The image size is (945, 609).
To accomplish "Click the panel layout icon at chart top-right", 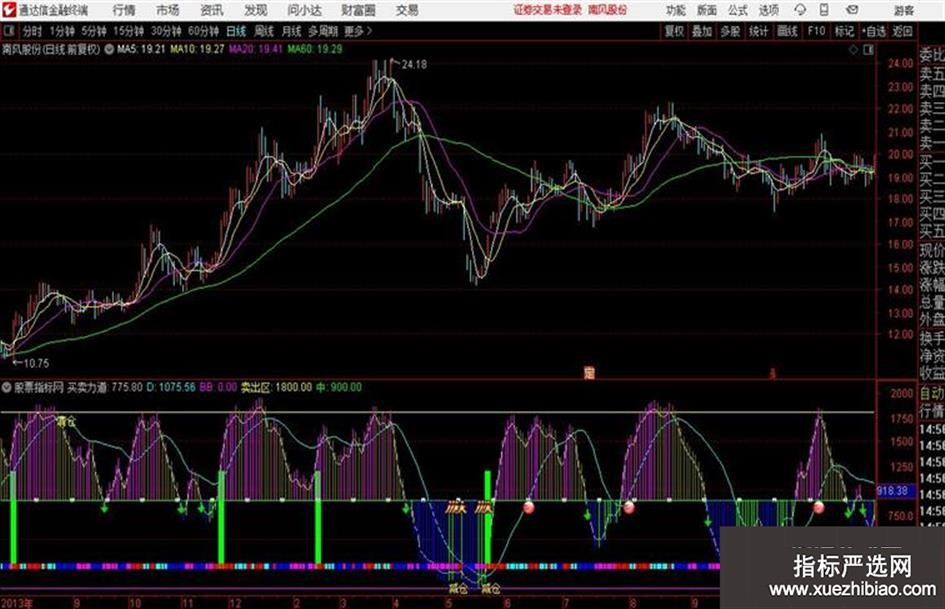I will (868, 50).
